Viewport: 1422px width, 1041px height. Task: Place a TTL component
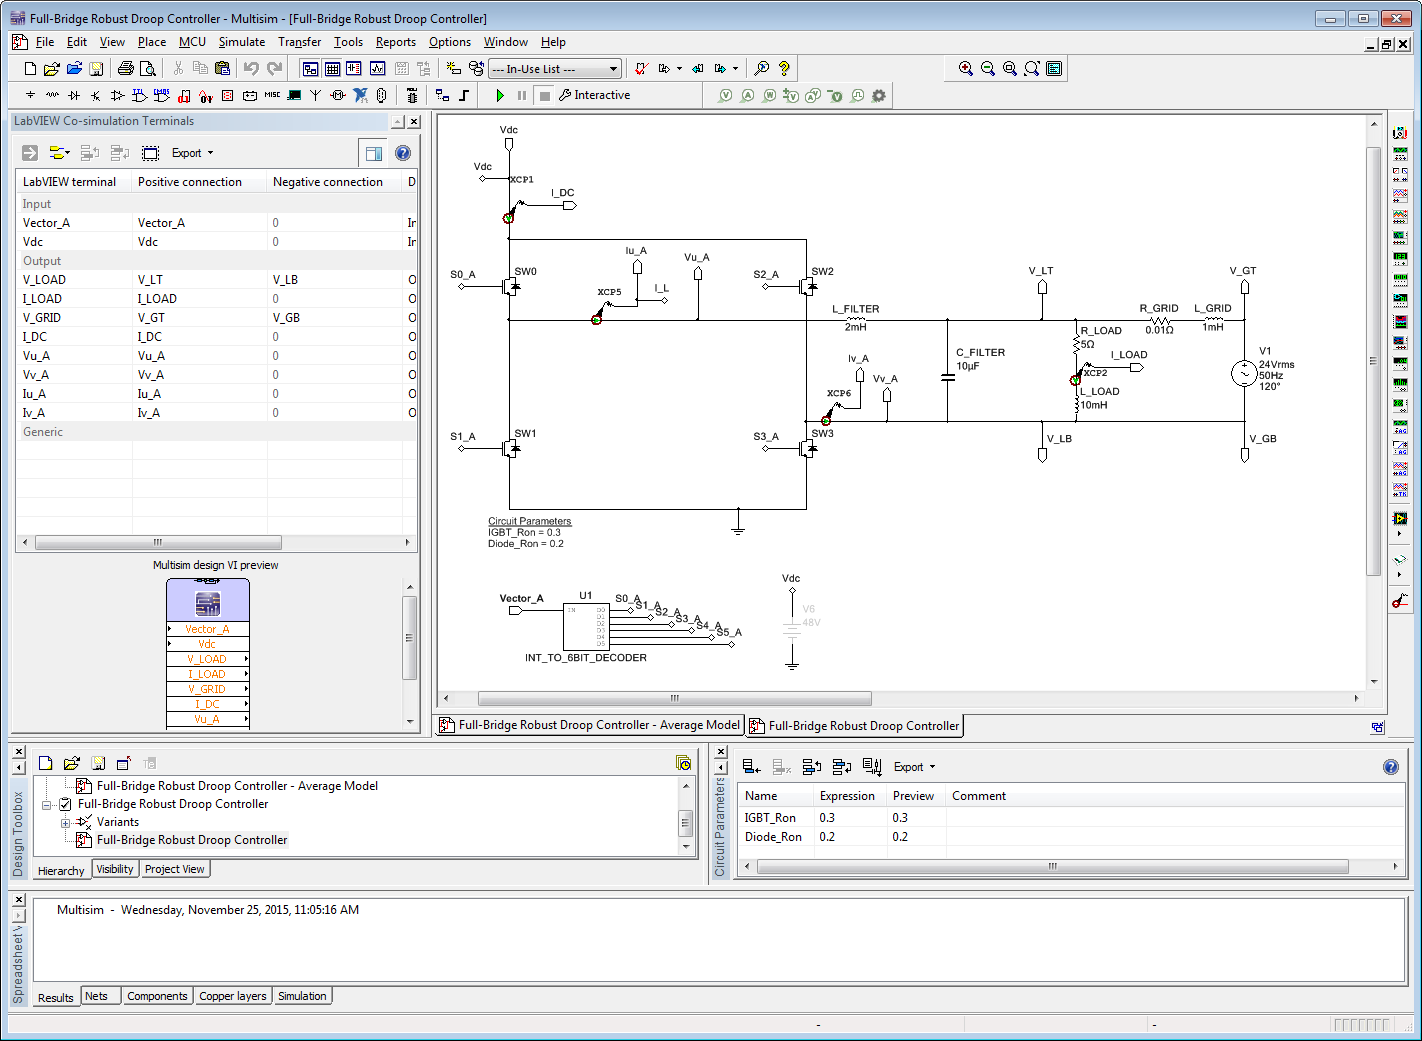(x=140, y=96)
